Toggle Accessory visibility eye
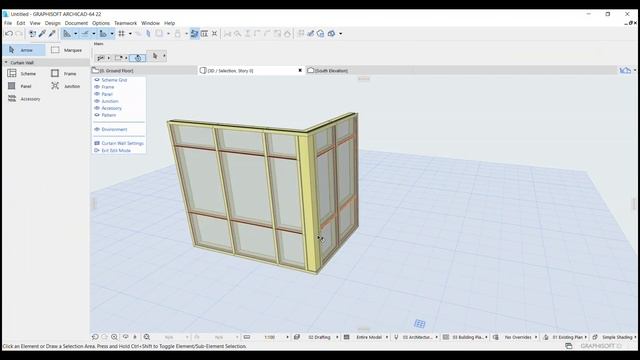 (x=97, y=108)
